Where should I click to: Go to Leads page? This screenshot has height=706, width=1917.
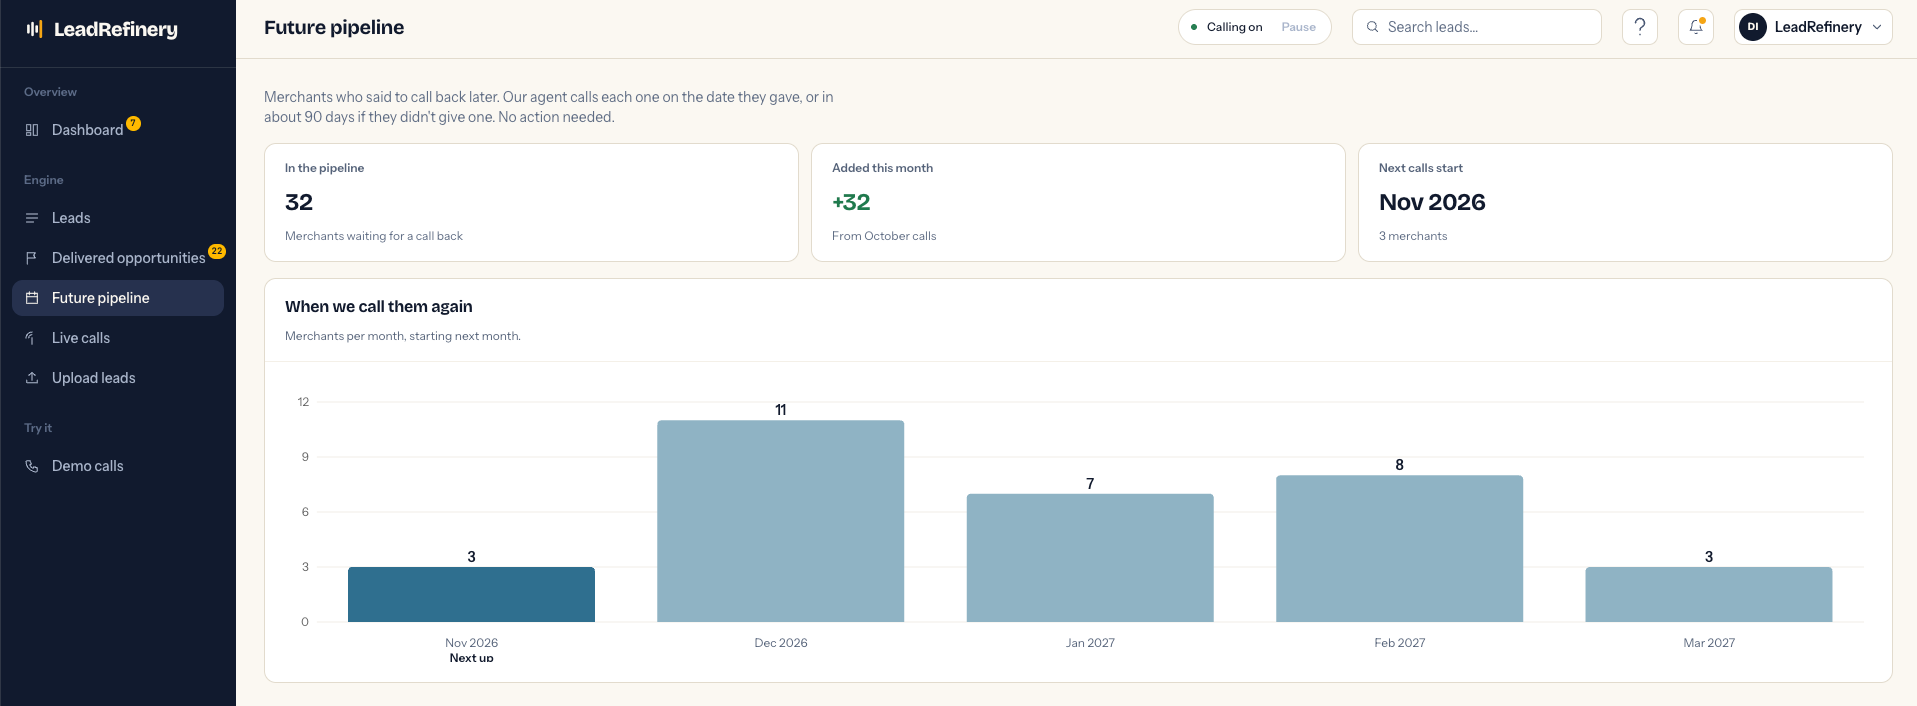tap(118, 218)
